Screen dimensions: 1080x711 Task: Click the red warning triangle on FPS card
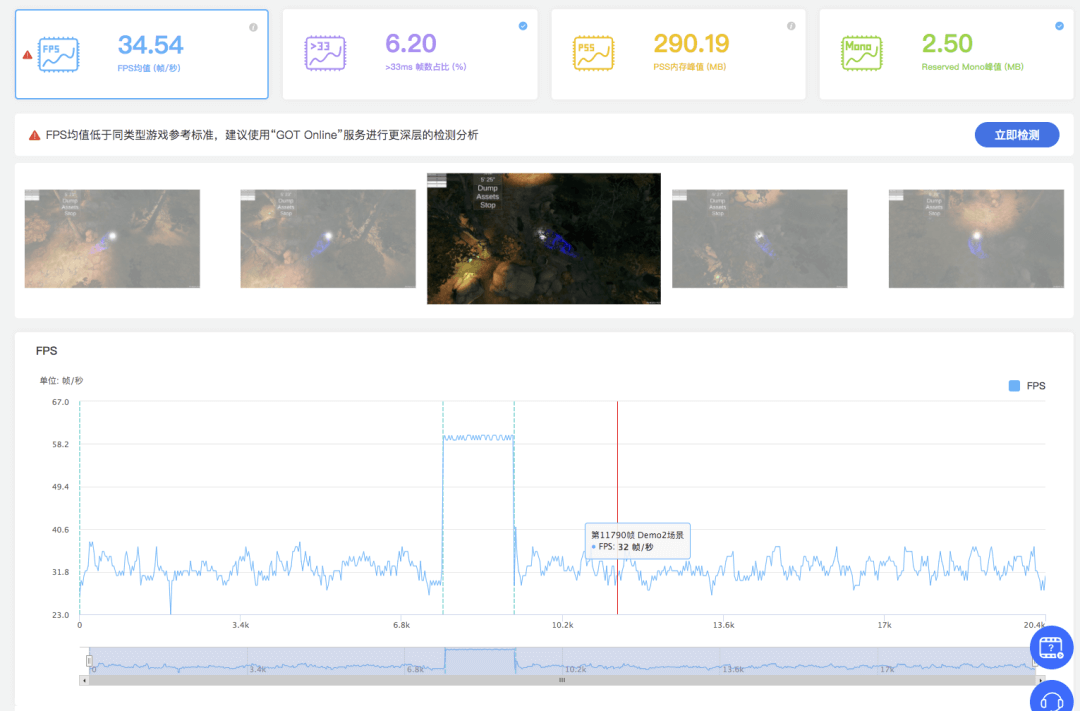tap(28, 54)
